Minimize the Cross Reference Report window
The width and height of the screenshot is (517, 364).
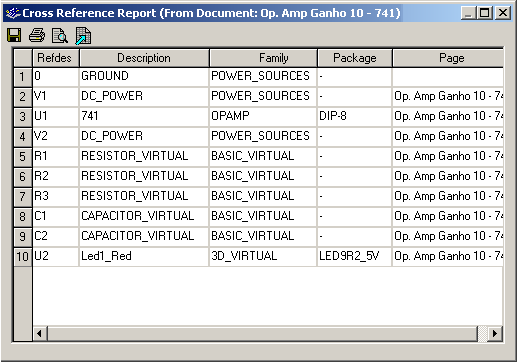tap(468, 13)
